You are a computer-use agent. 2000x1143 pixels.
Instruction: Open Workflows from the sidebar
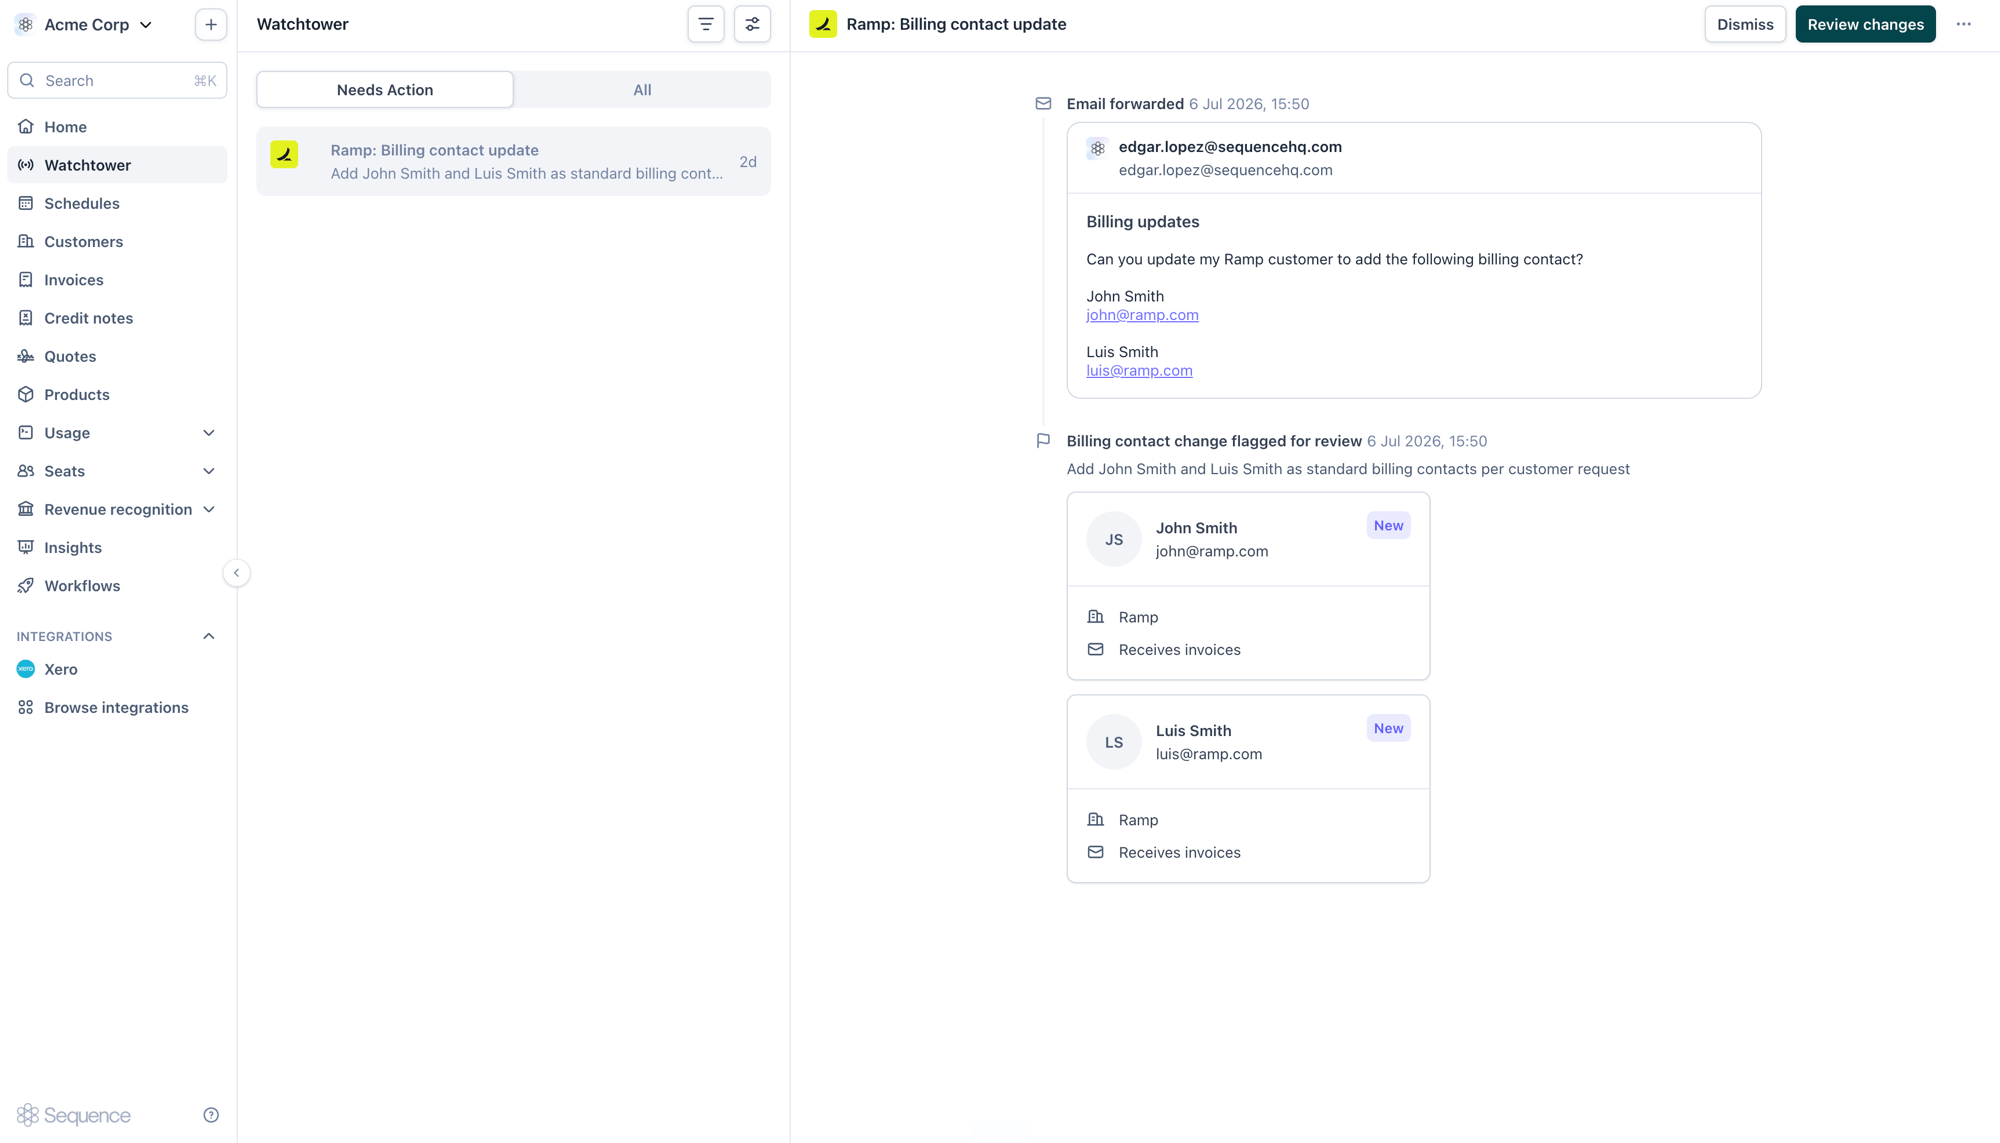[x=117, y=586]
